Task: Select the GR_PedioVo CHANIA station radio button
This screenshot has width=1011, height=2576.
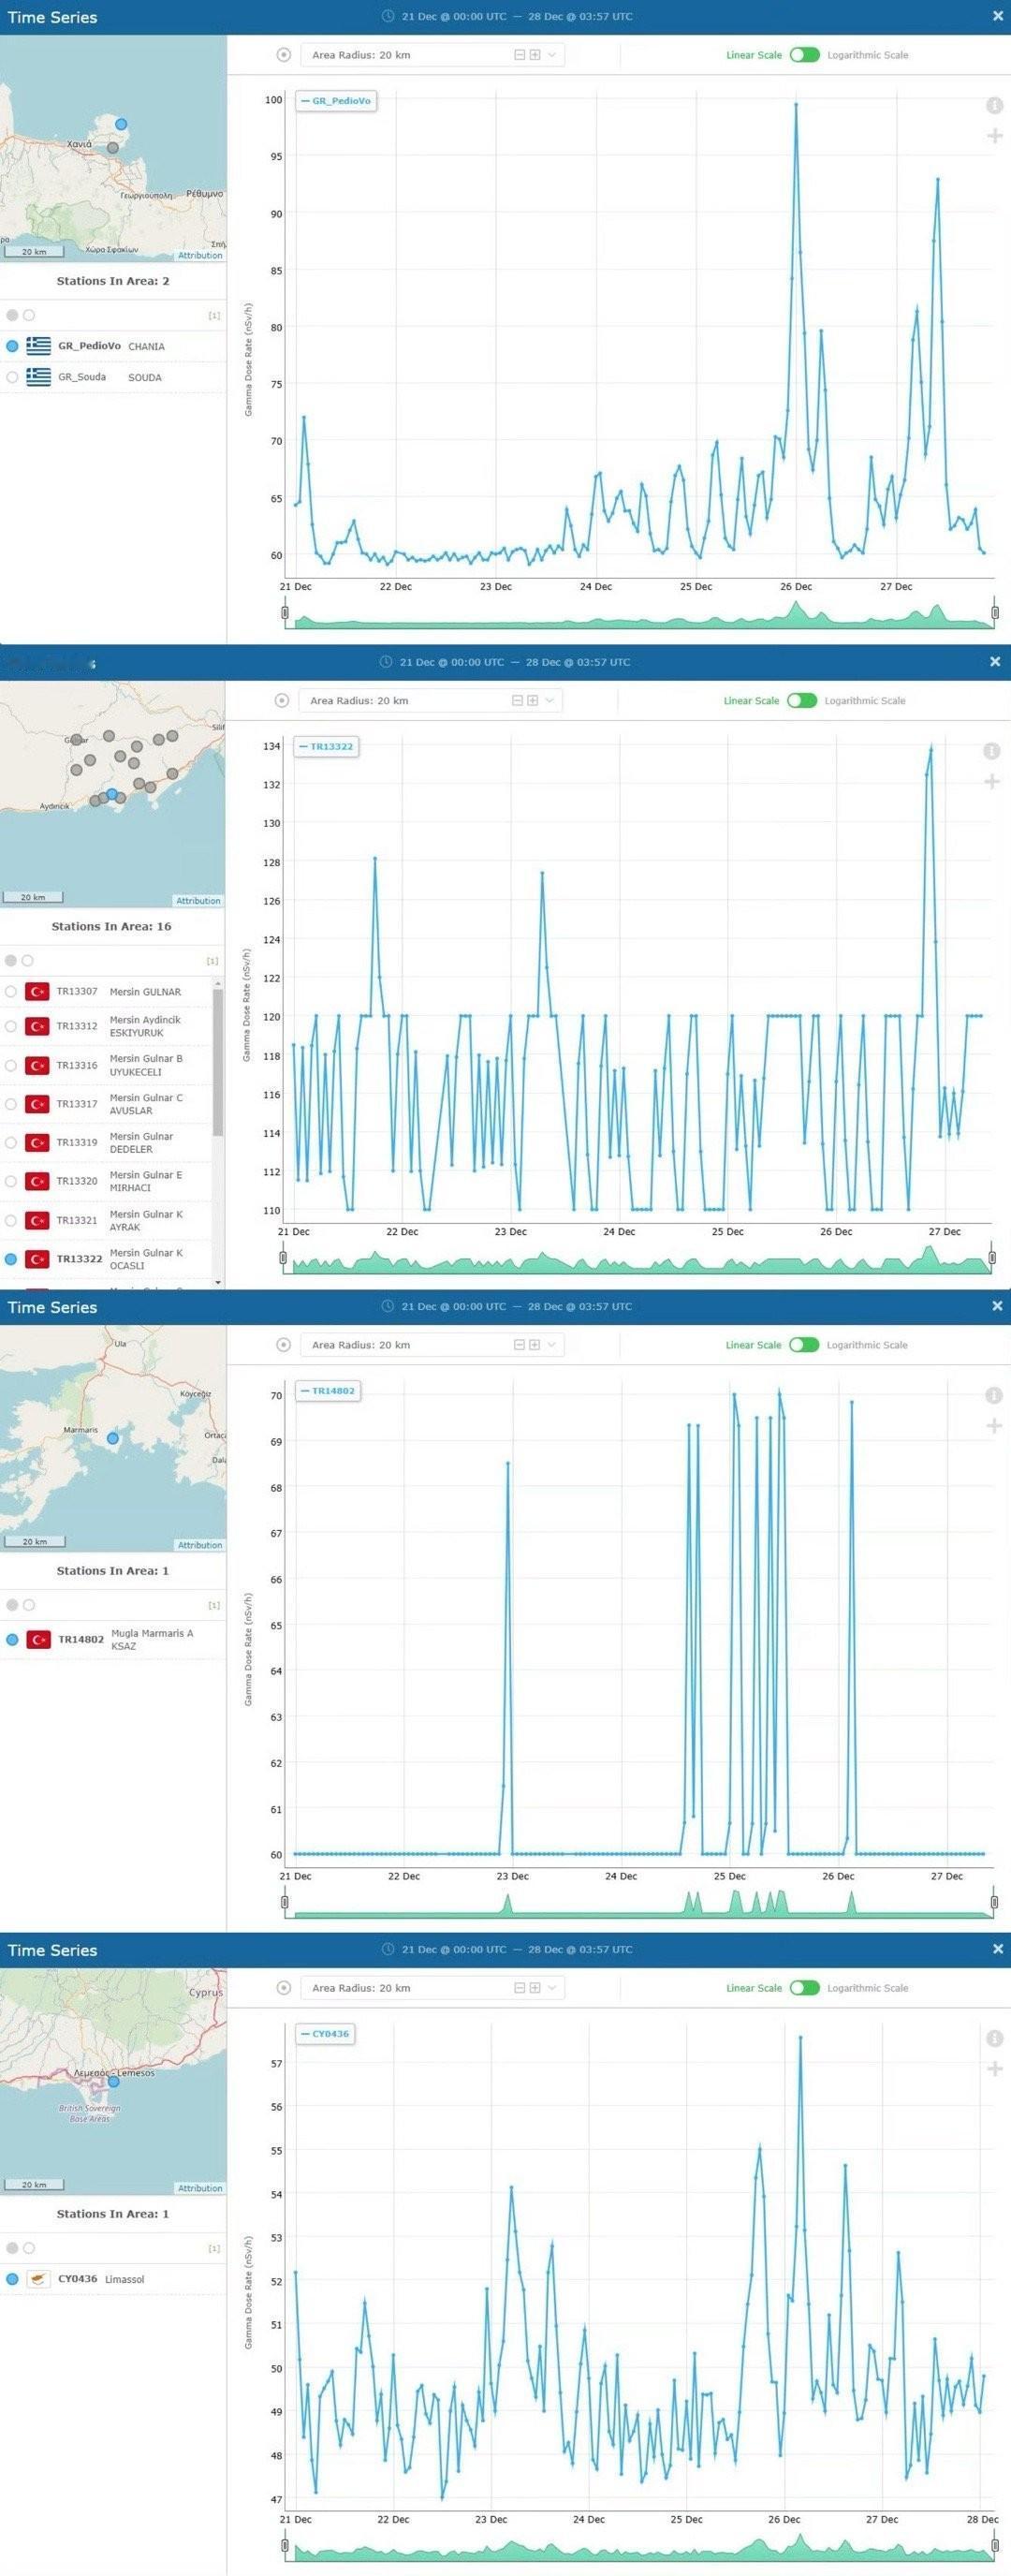Action: click(12, 346)
